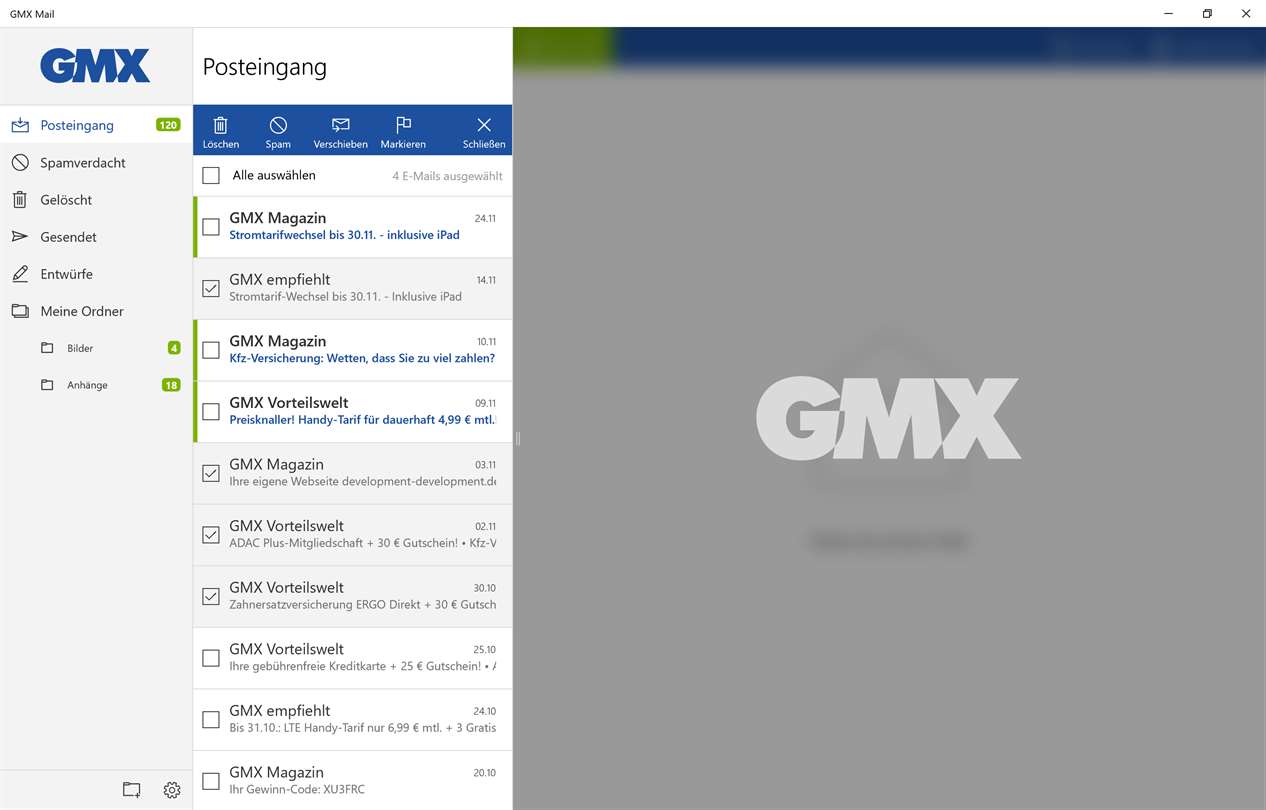Open the Spamverdacht folder
The width and height of the screenshot is (1266, 810).
(x=96, y=162)
